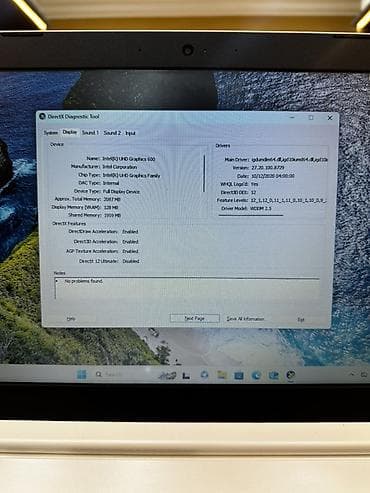
Task: Show hidden icons in the system tray
Action: 352,375
